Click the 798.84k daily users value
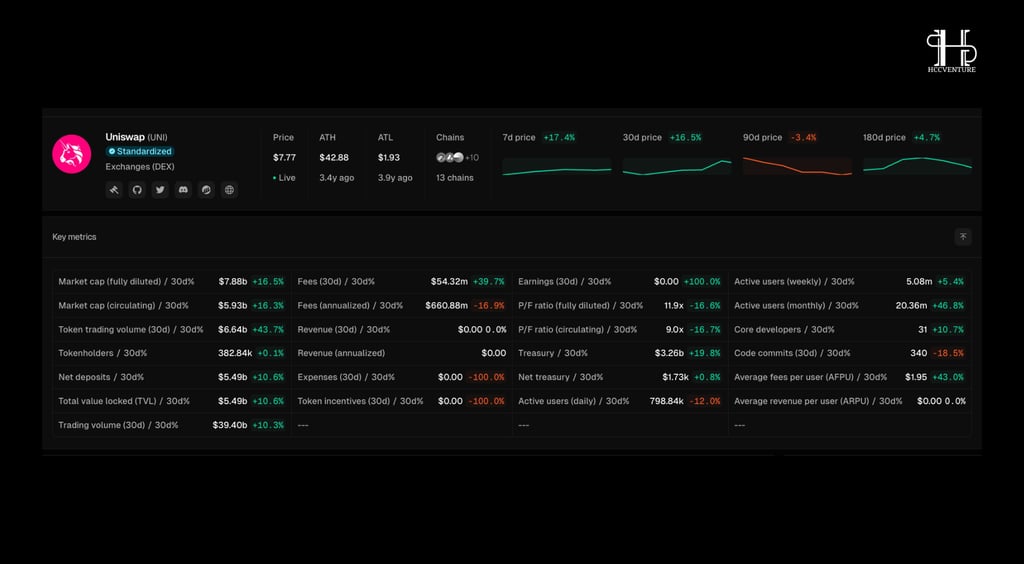Screen dimensions: 1024x564 667,401
